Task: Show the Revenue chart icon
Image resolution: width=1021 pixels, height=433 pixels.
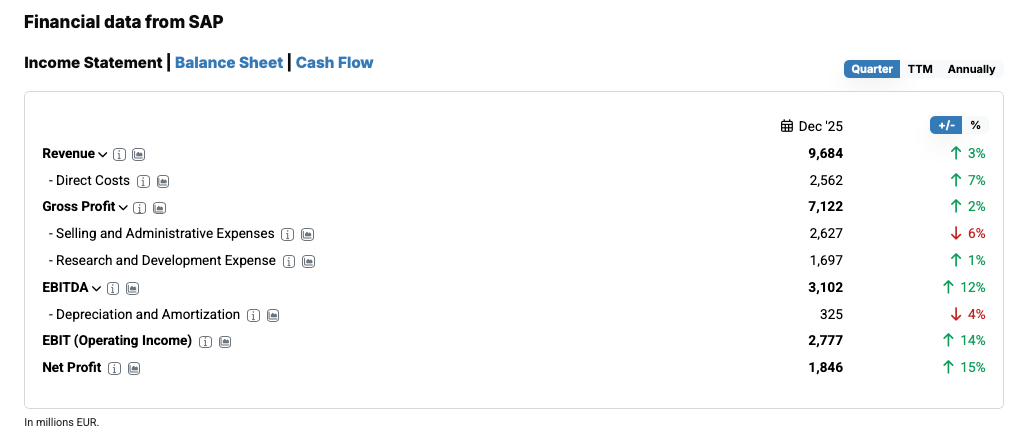Action: point(139,154)
